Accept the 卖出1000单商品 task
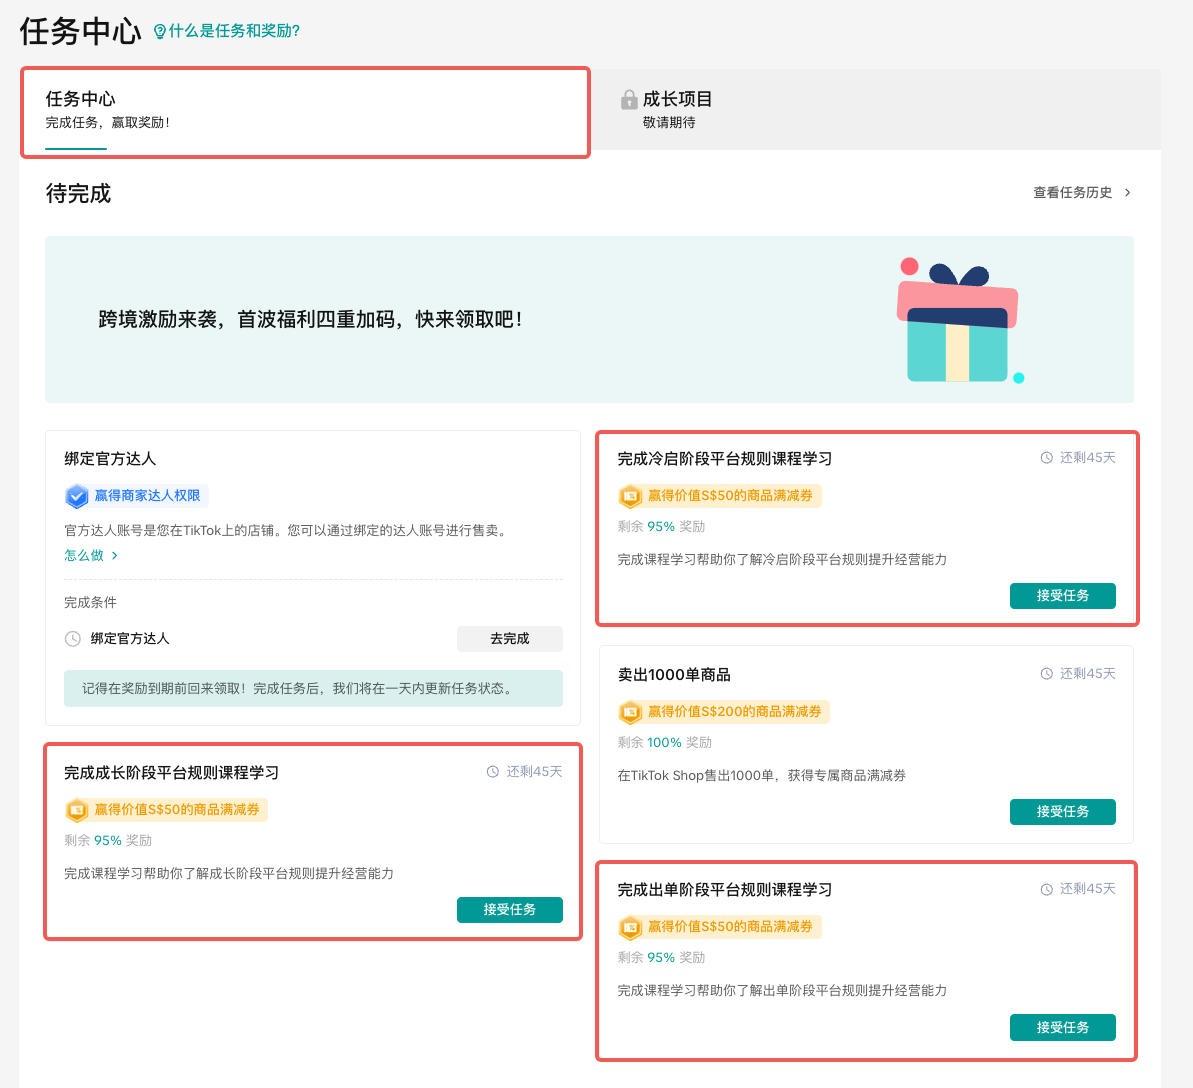The image size is (1193, 1088). click(1062, 812)
